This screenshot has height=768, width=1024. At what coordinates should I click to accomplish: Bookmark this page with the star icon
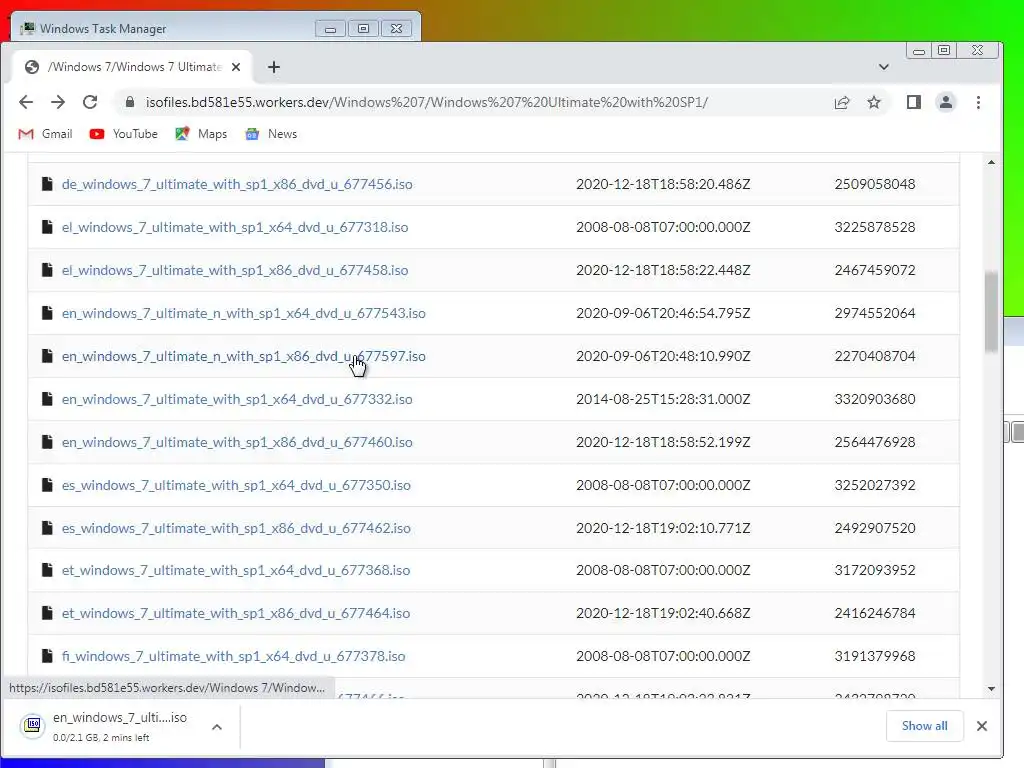pyautogui.click(x=874, y=103)
